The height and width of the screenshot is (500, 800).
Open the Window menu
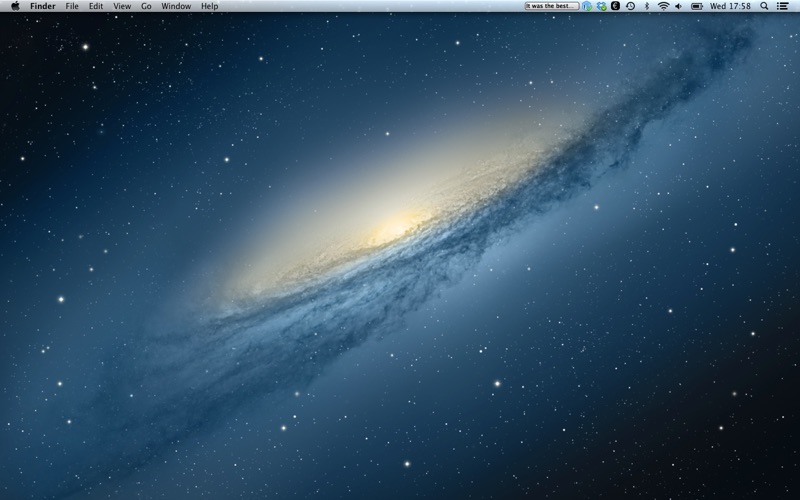click(x=176, y=6)
